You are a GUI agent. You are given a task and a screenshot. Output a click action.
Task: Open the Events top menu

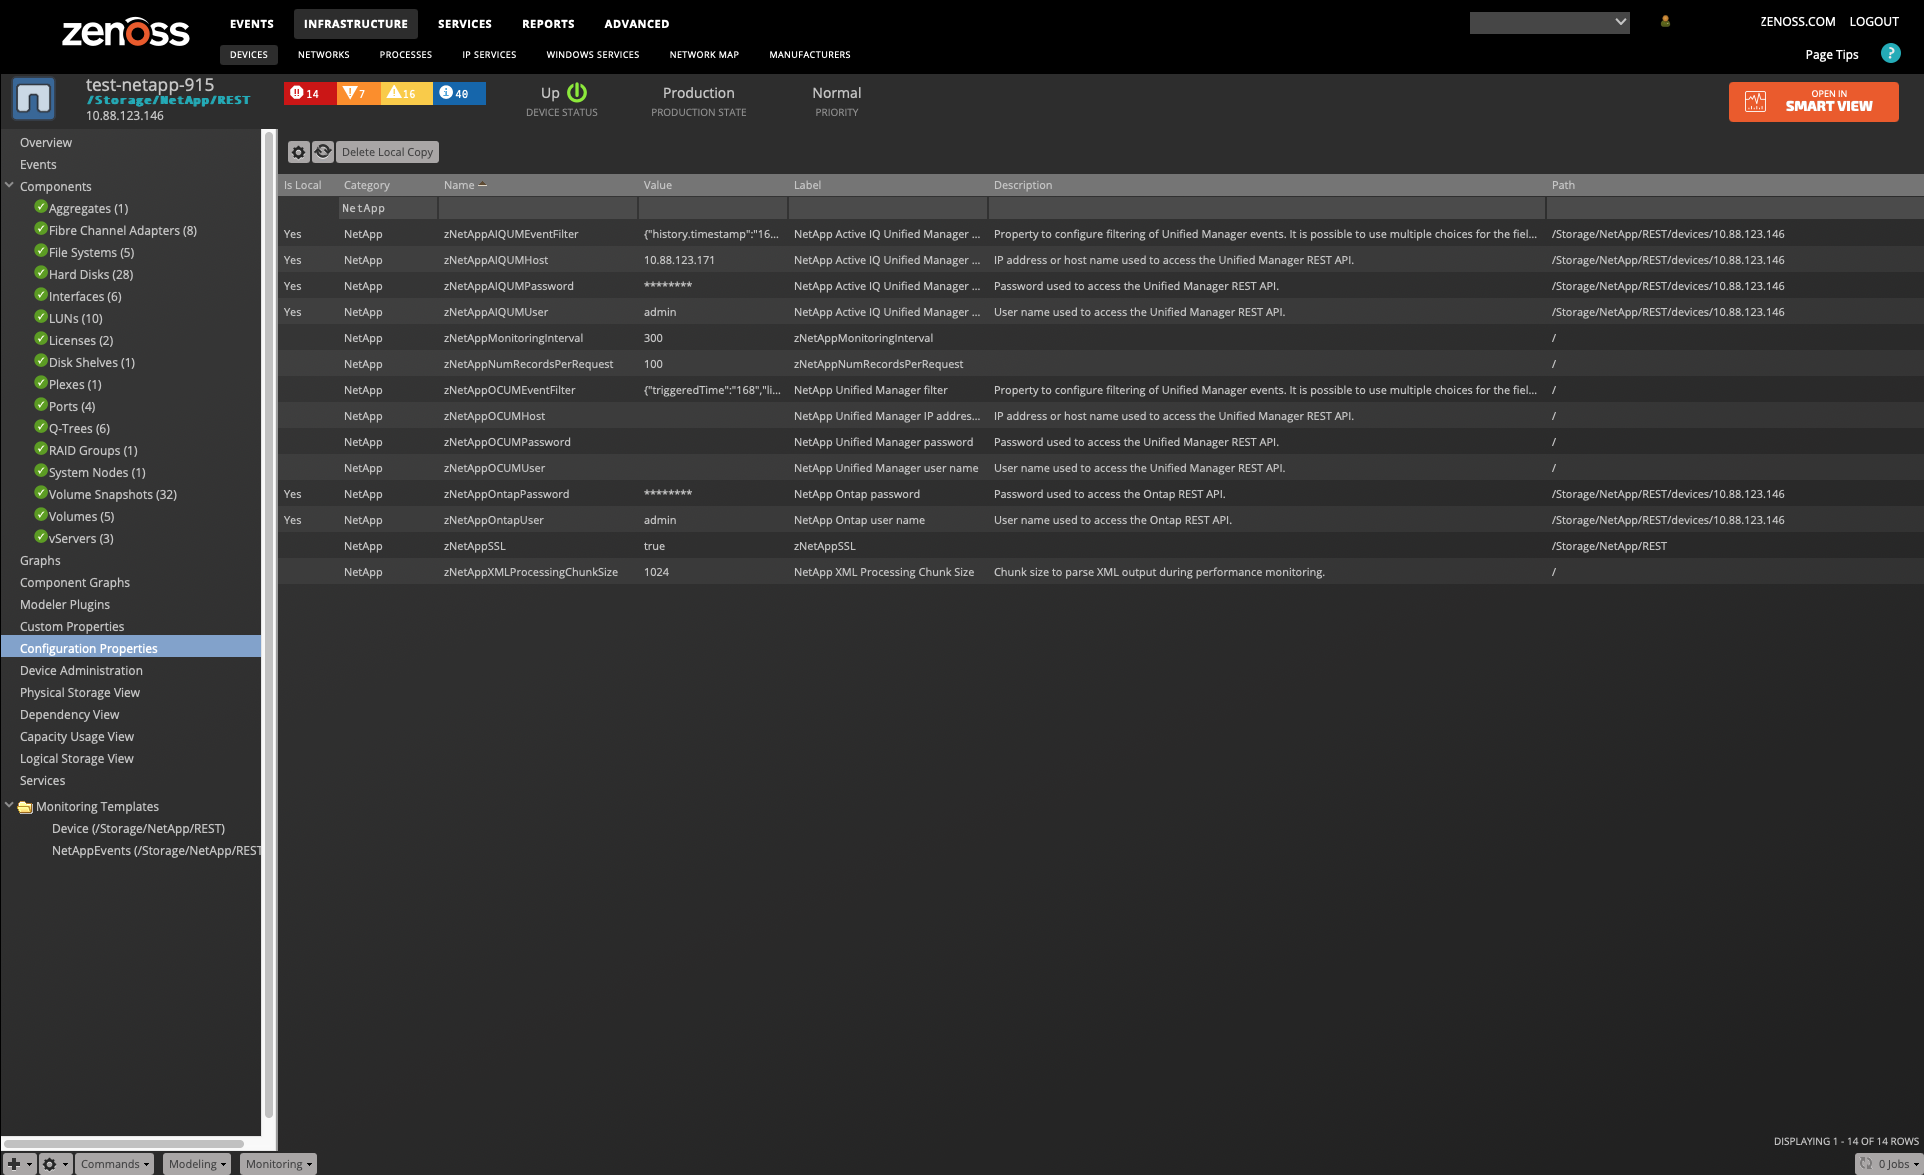pos(252,24)
